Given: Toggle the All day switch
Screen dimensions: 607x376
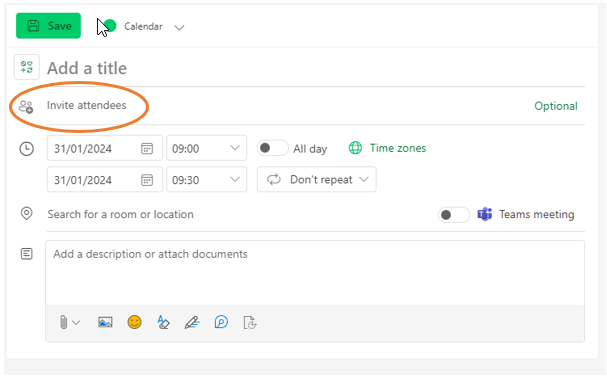Looking at the screenshot, I should click(273, 148).
